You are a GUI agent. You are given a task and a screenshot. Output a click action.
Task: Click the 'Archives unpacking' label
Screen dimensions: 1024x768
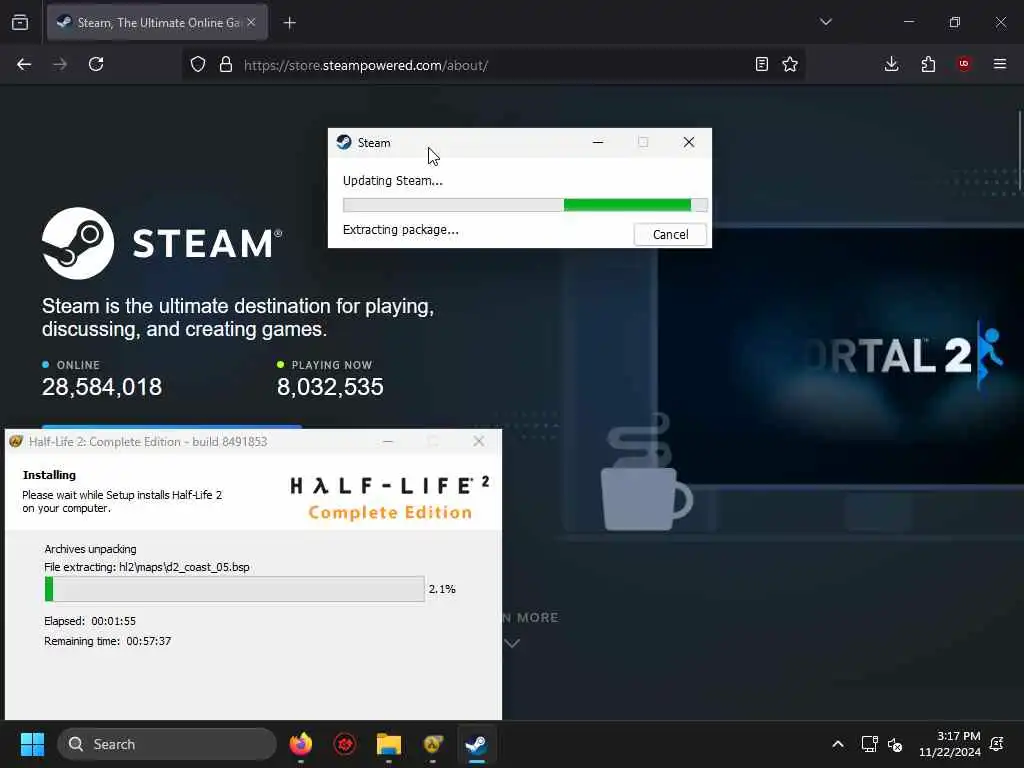coord(90,549)
